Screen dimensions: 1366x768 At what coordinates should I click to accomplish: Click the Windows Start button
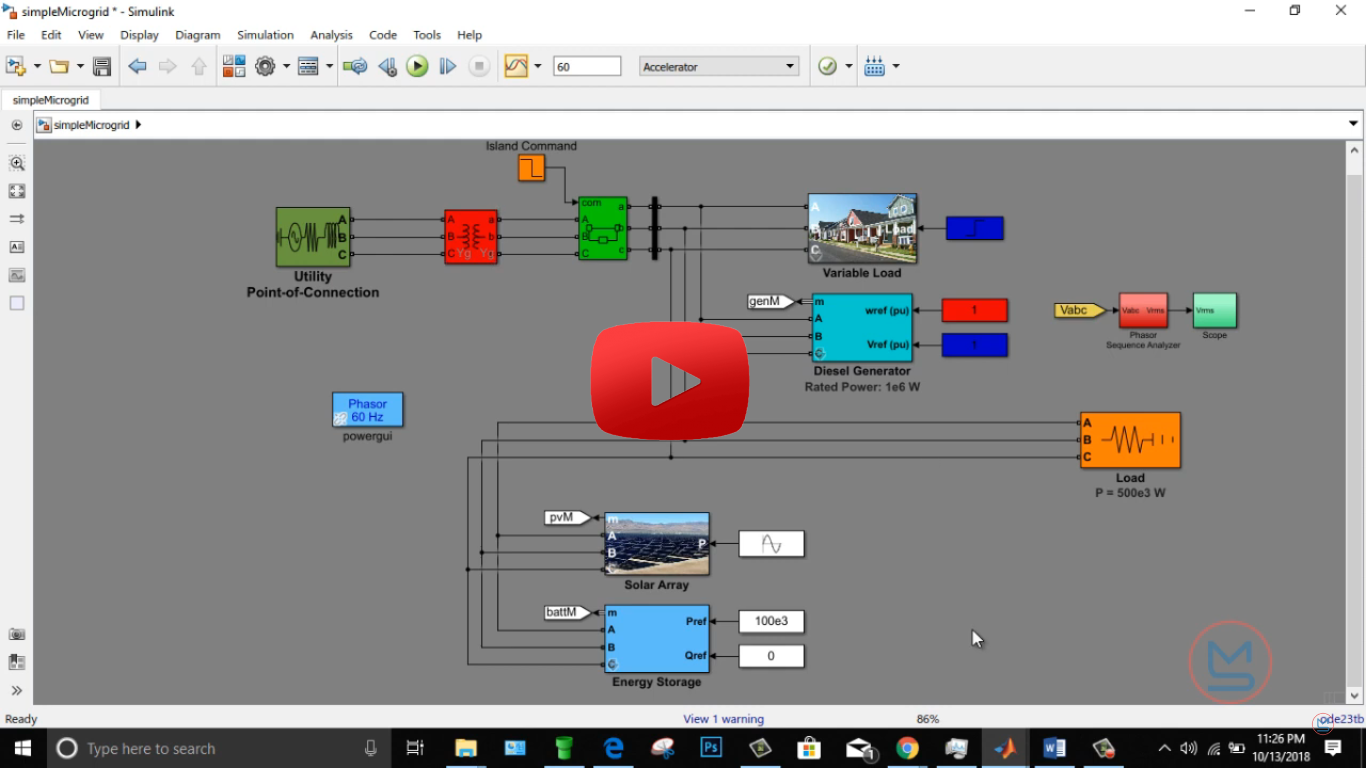pyautogui.click(x=22, y=748)
